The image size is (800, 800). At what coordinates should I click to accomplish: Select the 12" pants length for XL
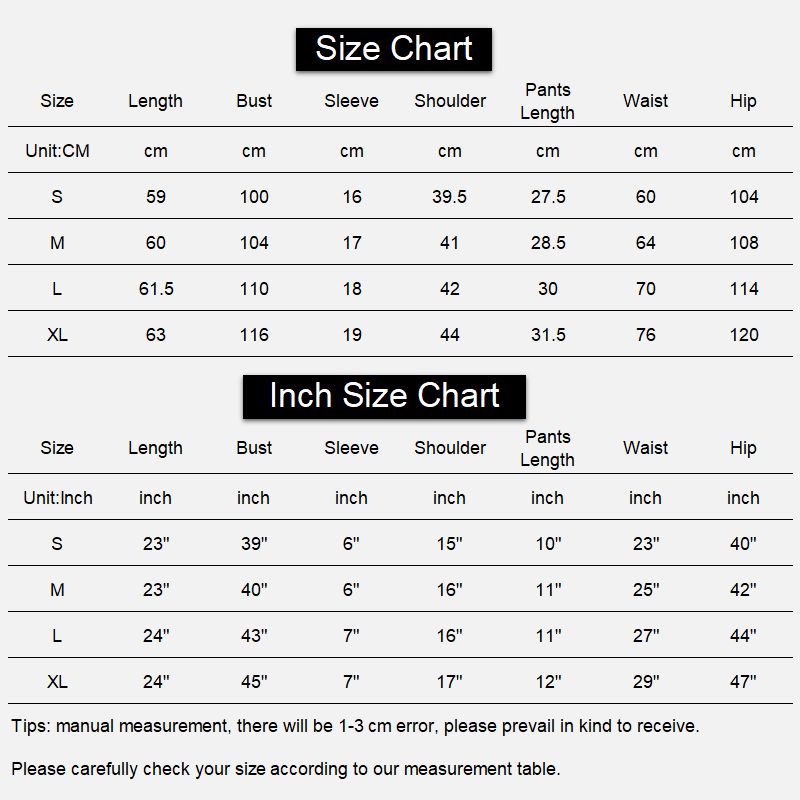(548, 681)
